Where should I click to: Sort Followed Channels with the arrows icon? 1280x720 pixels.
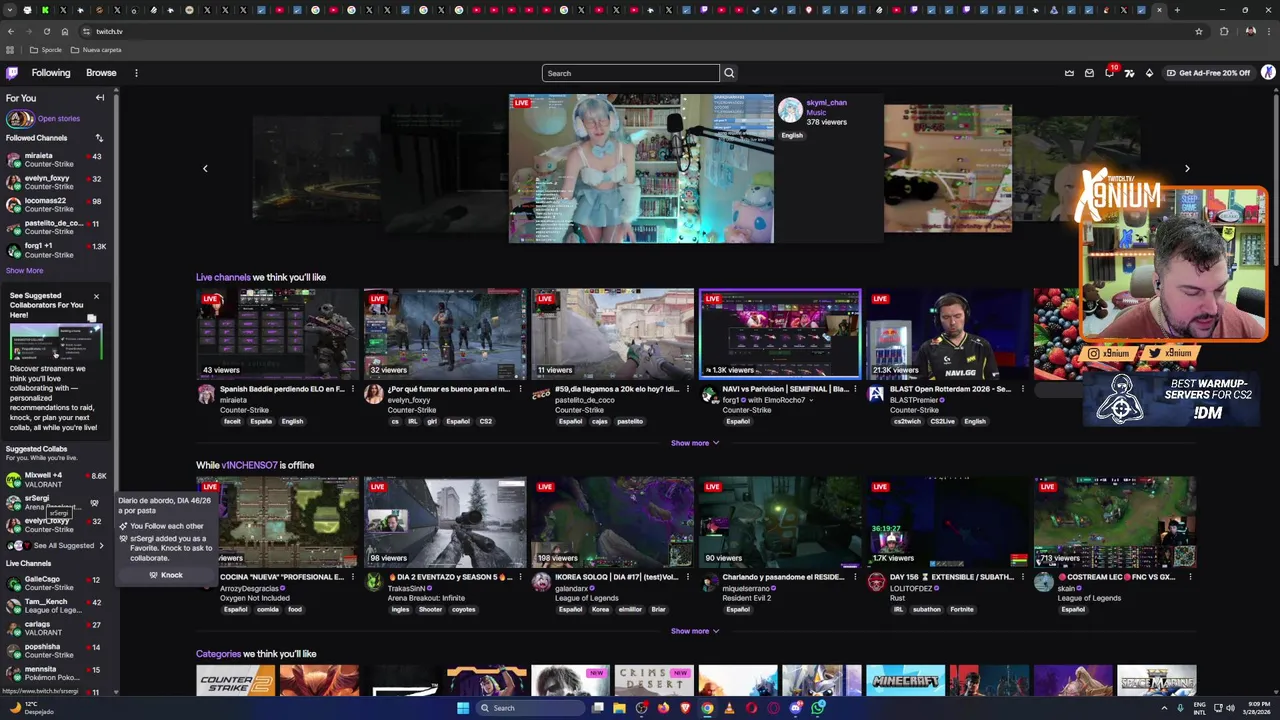click(99, 138)
